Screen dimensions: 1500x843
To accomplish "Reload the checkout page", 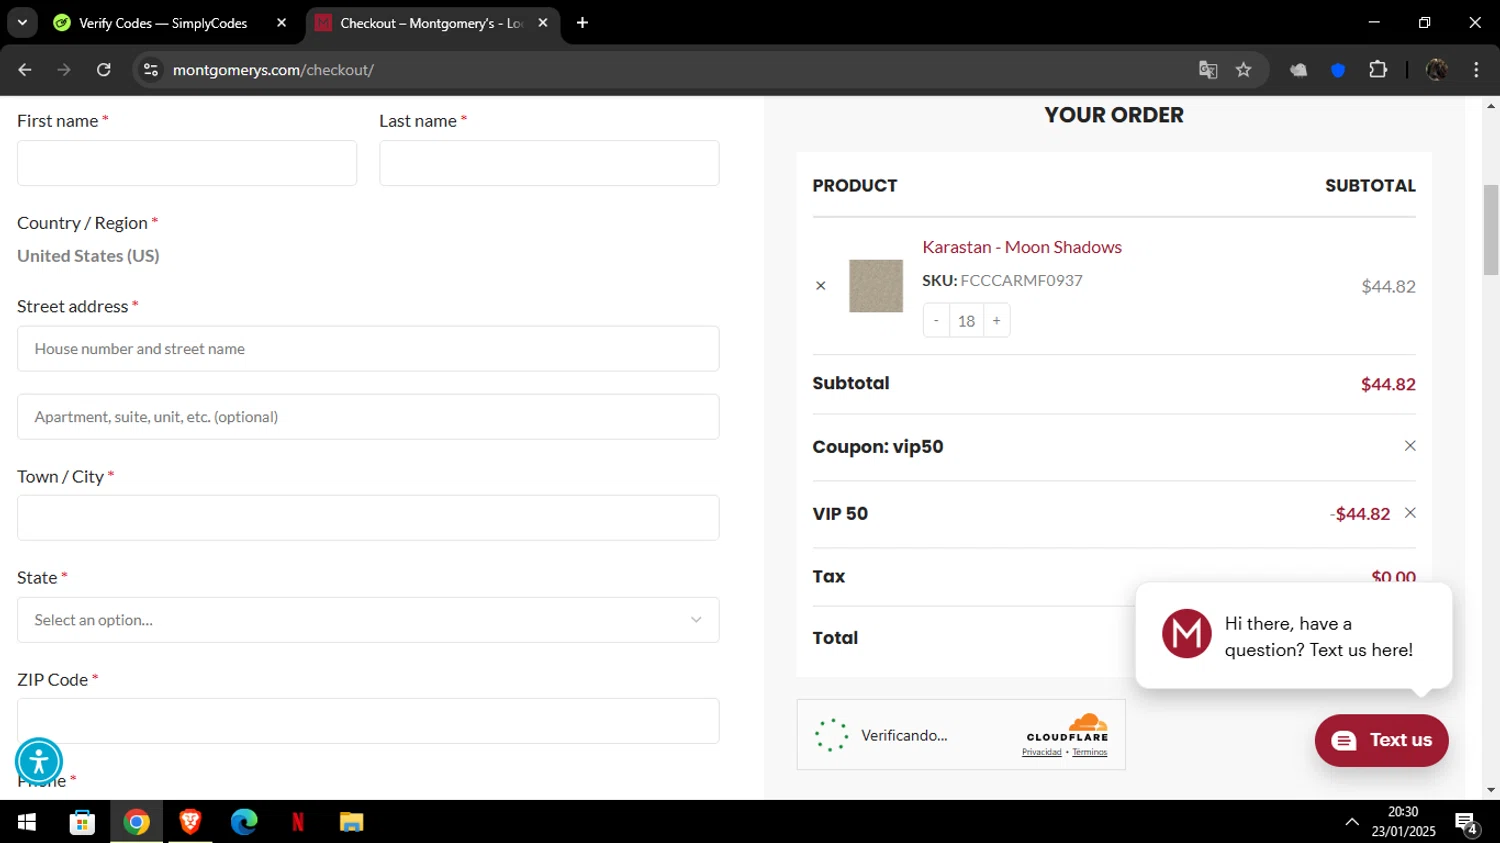I will point(104,70).
